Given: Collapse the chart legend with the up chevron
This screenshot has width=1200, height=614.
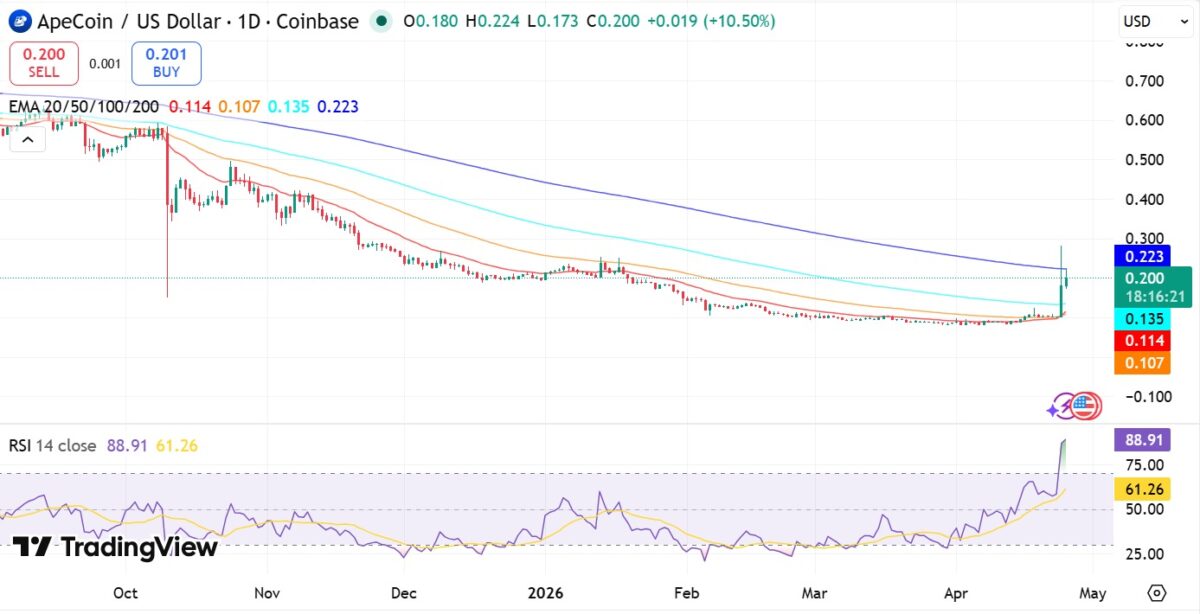Looking at the screenshot, I should [27, 139].
